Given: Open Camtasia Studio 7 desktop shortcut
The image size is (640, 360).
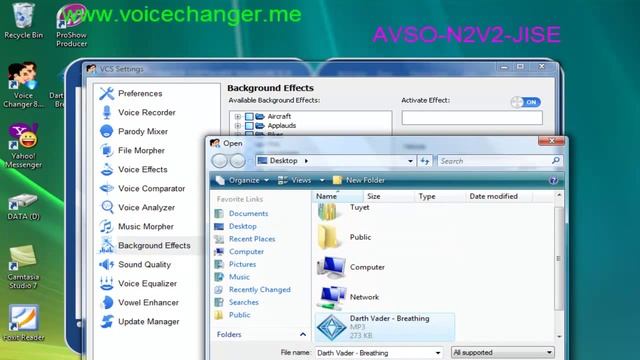Looking at the screenshot, I should 23,267.
